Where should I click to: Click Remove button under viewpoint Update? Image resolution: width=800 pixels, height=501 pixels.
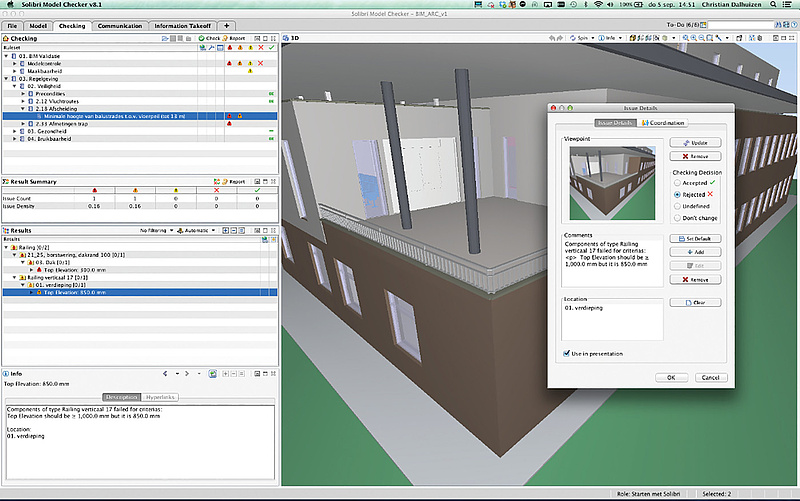click(x=695, y=156)
